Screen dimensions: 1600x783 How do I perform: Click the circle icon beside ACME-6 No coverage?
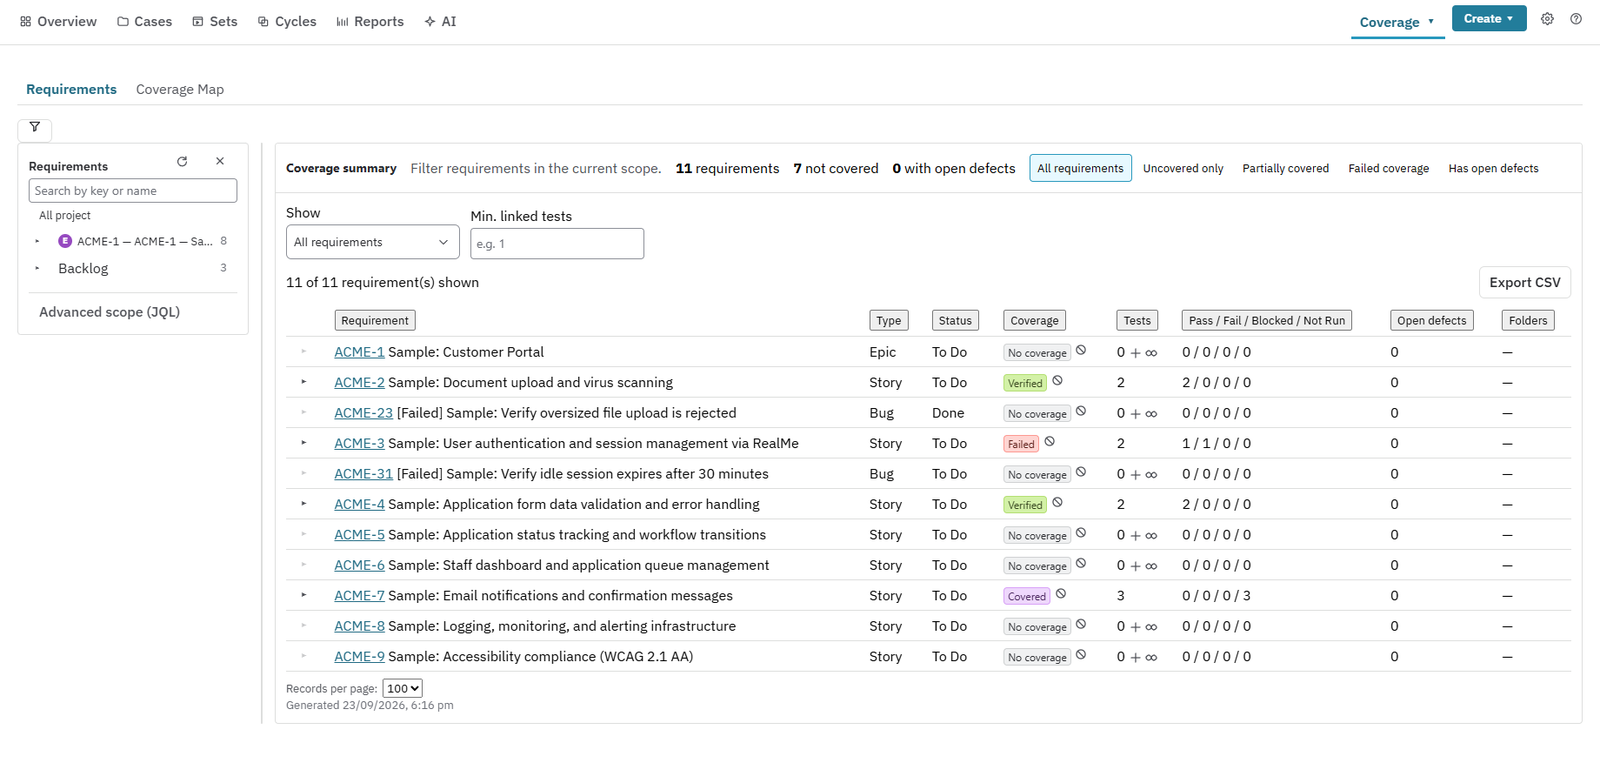(1081, 564)
